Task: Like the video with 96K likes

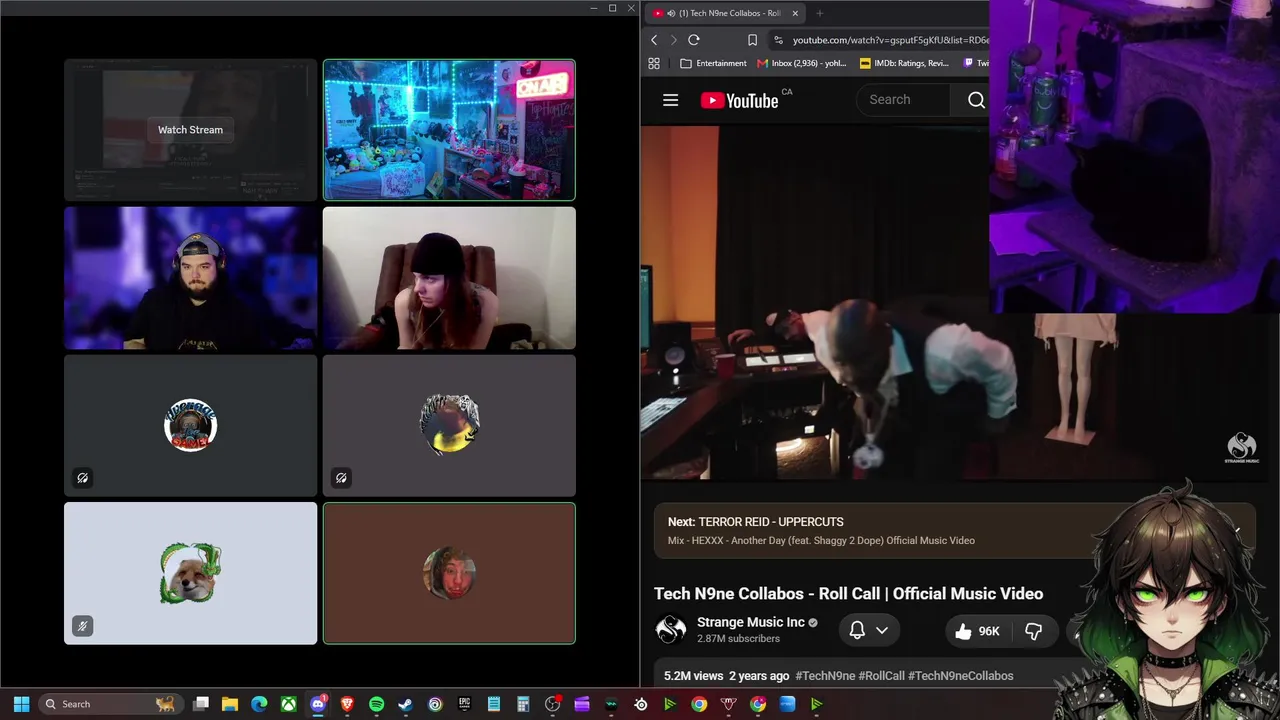Action: pos(976,631)
